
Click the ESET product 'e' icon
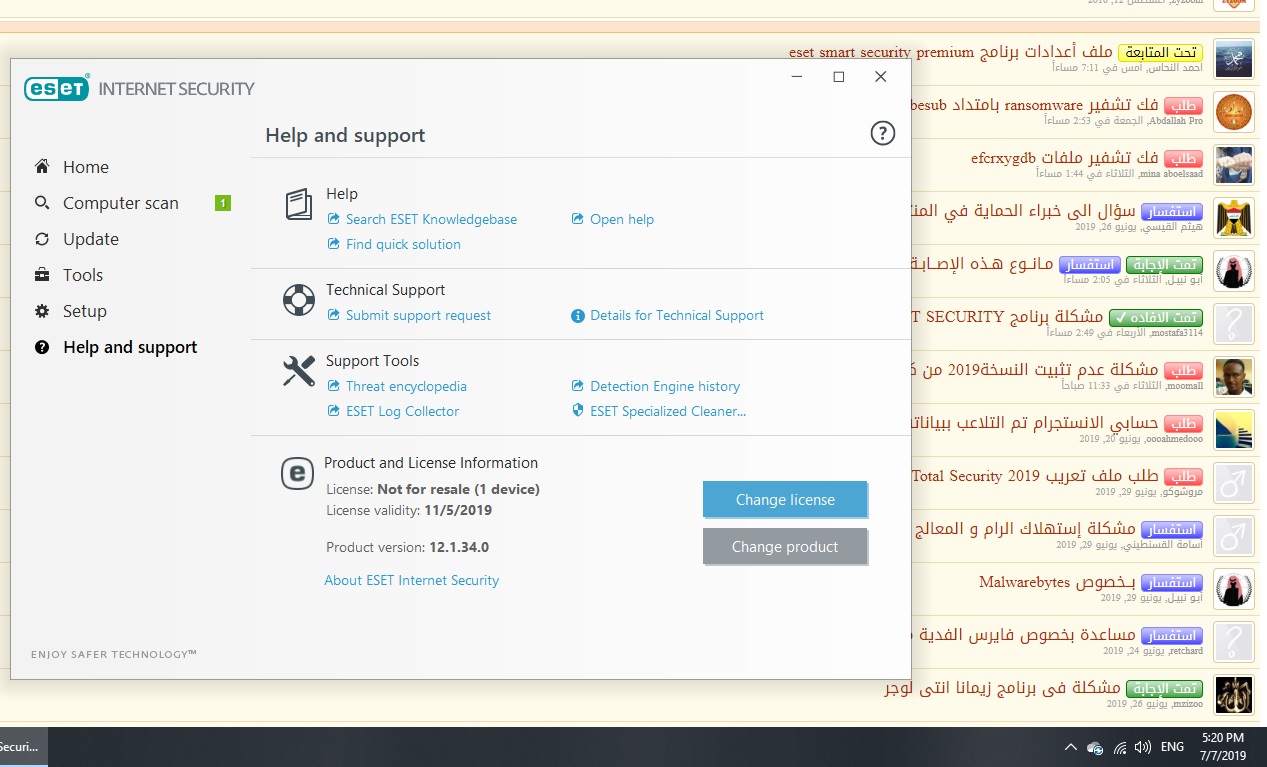pos(297,473)
